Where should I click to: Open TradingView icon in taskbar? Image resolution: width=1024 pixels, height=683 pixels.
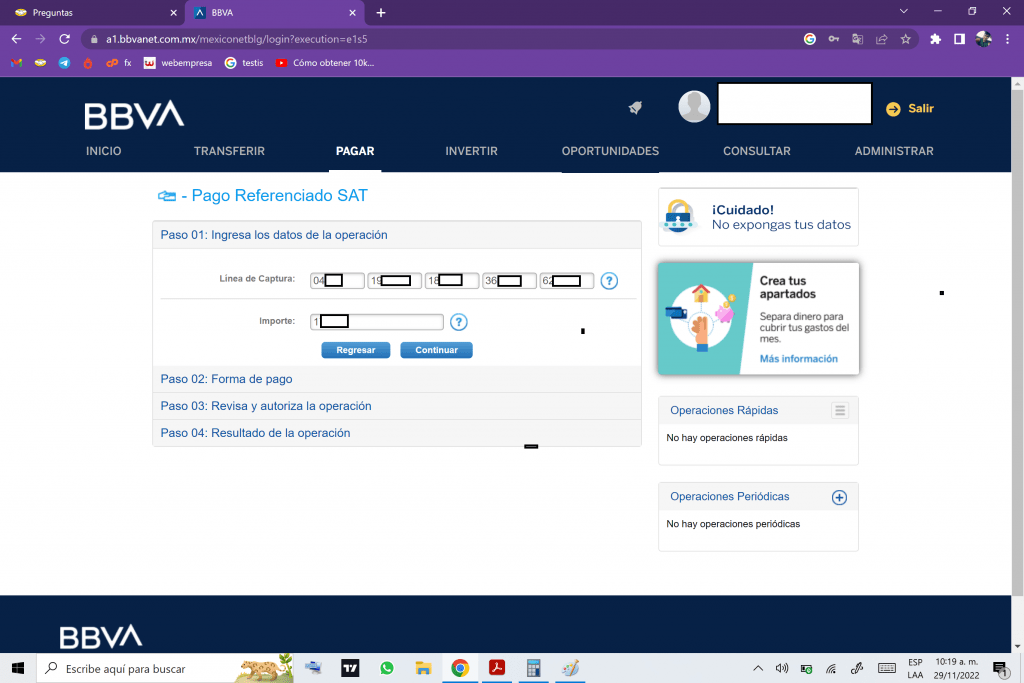pos(350,668)
